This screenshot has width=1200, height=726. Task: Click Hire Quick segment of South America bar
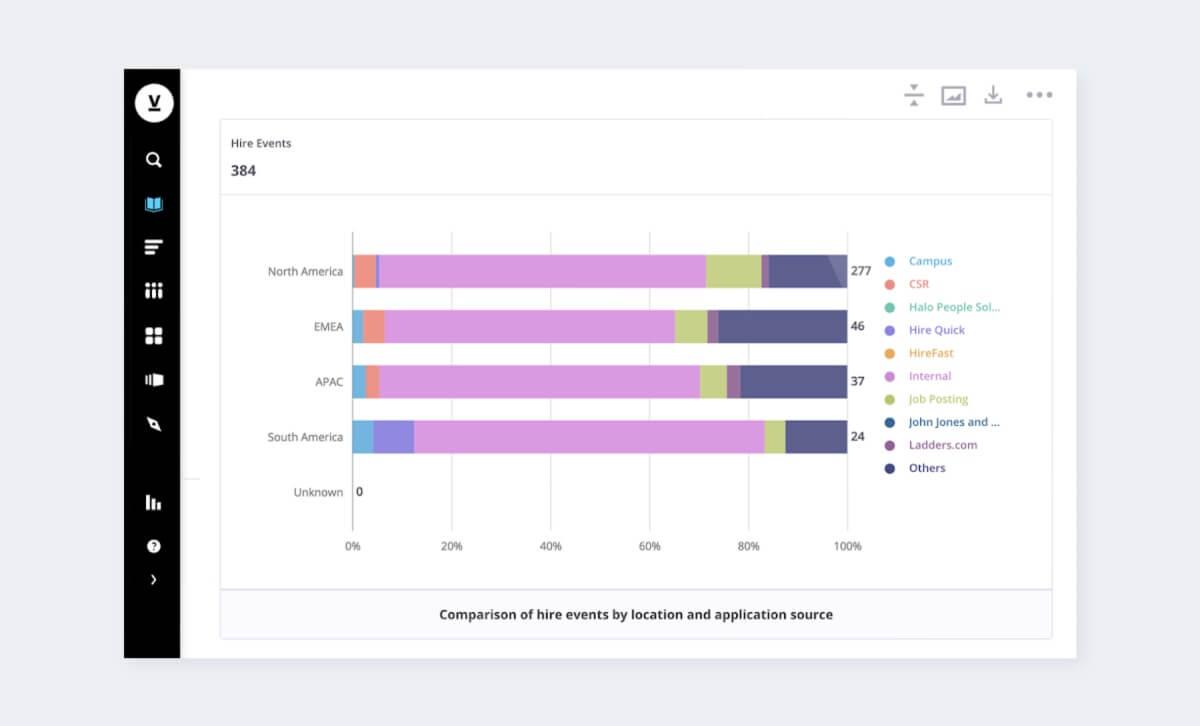[394, 437]
